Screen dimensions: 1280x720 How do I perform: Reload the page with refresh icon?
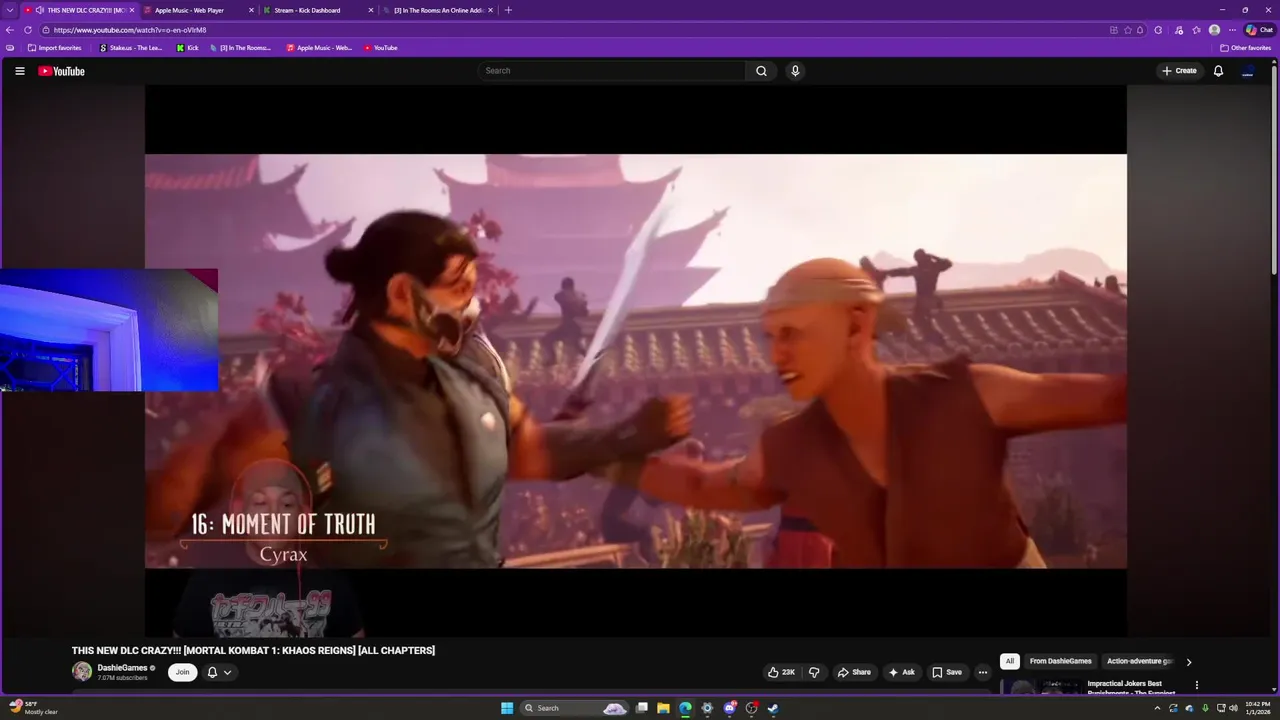point(28,30)
